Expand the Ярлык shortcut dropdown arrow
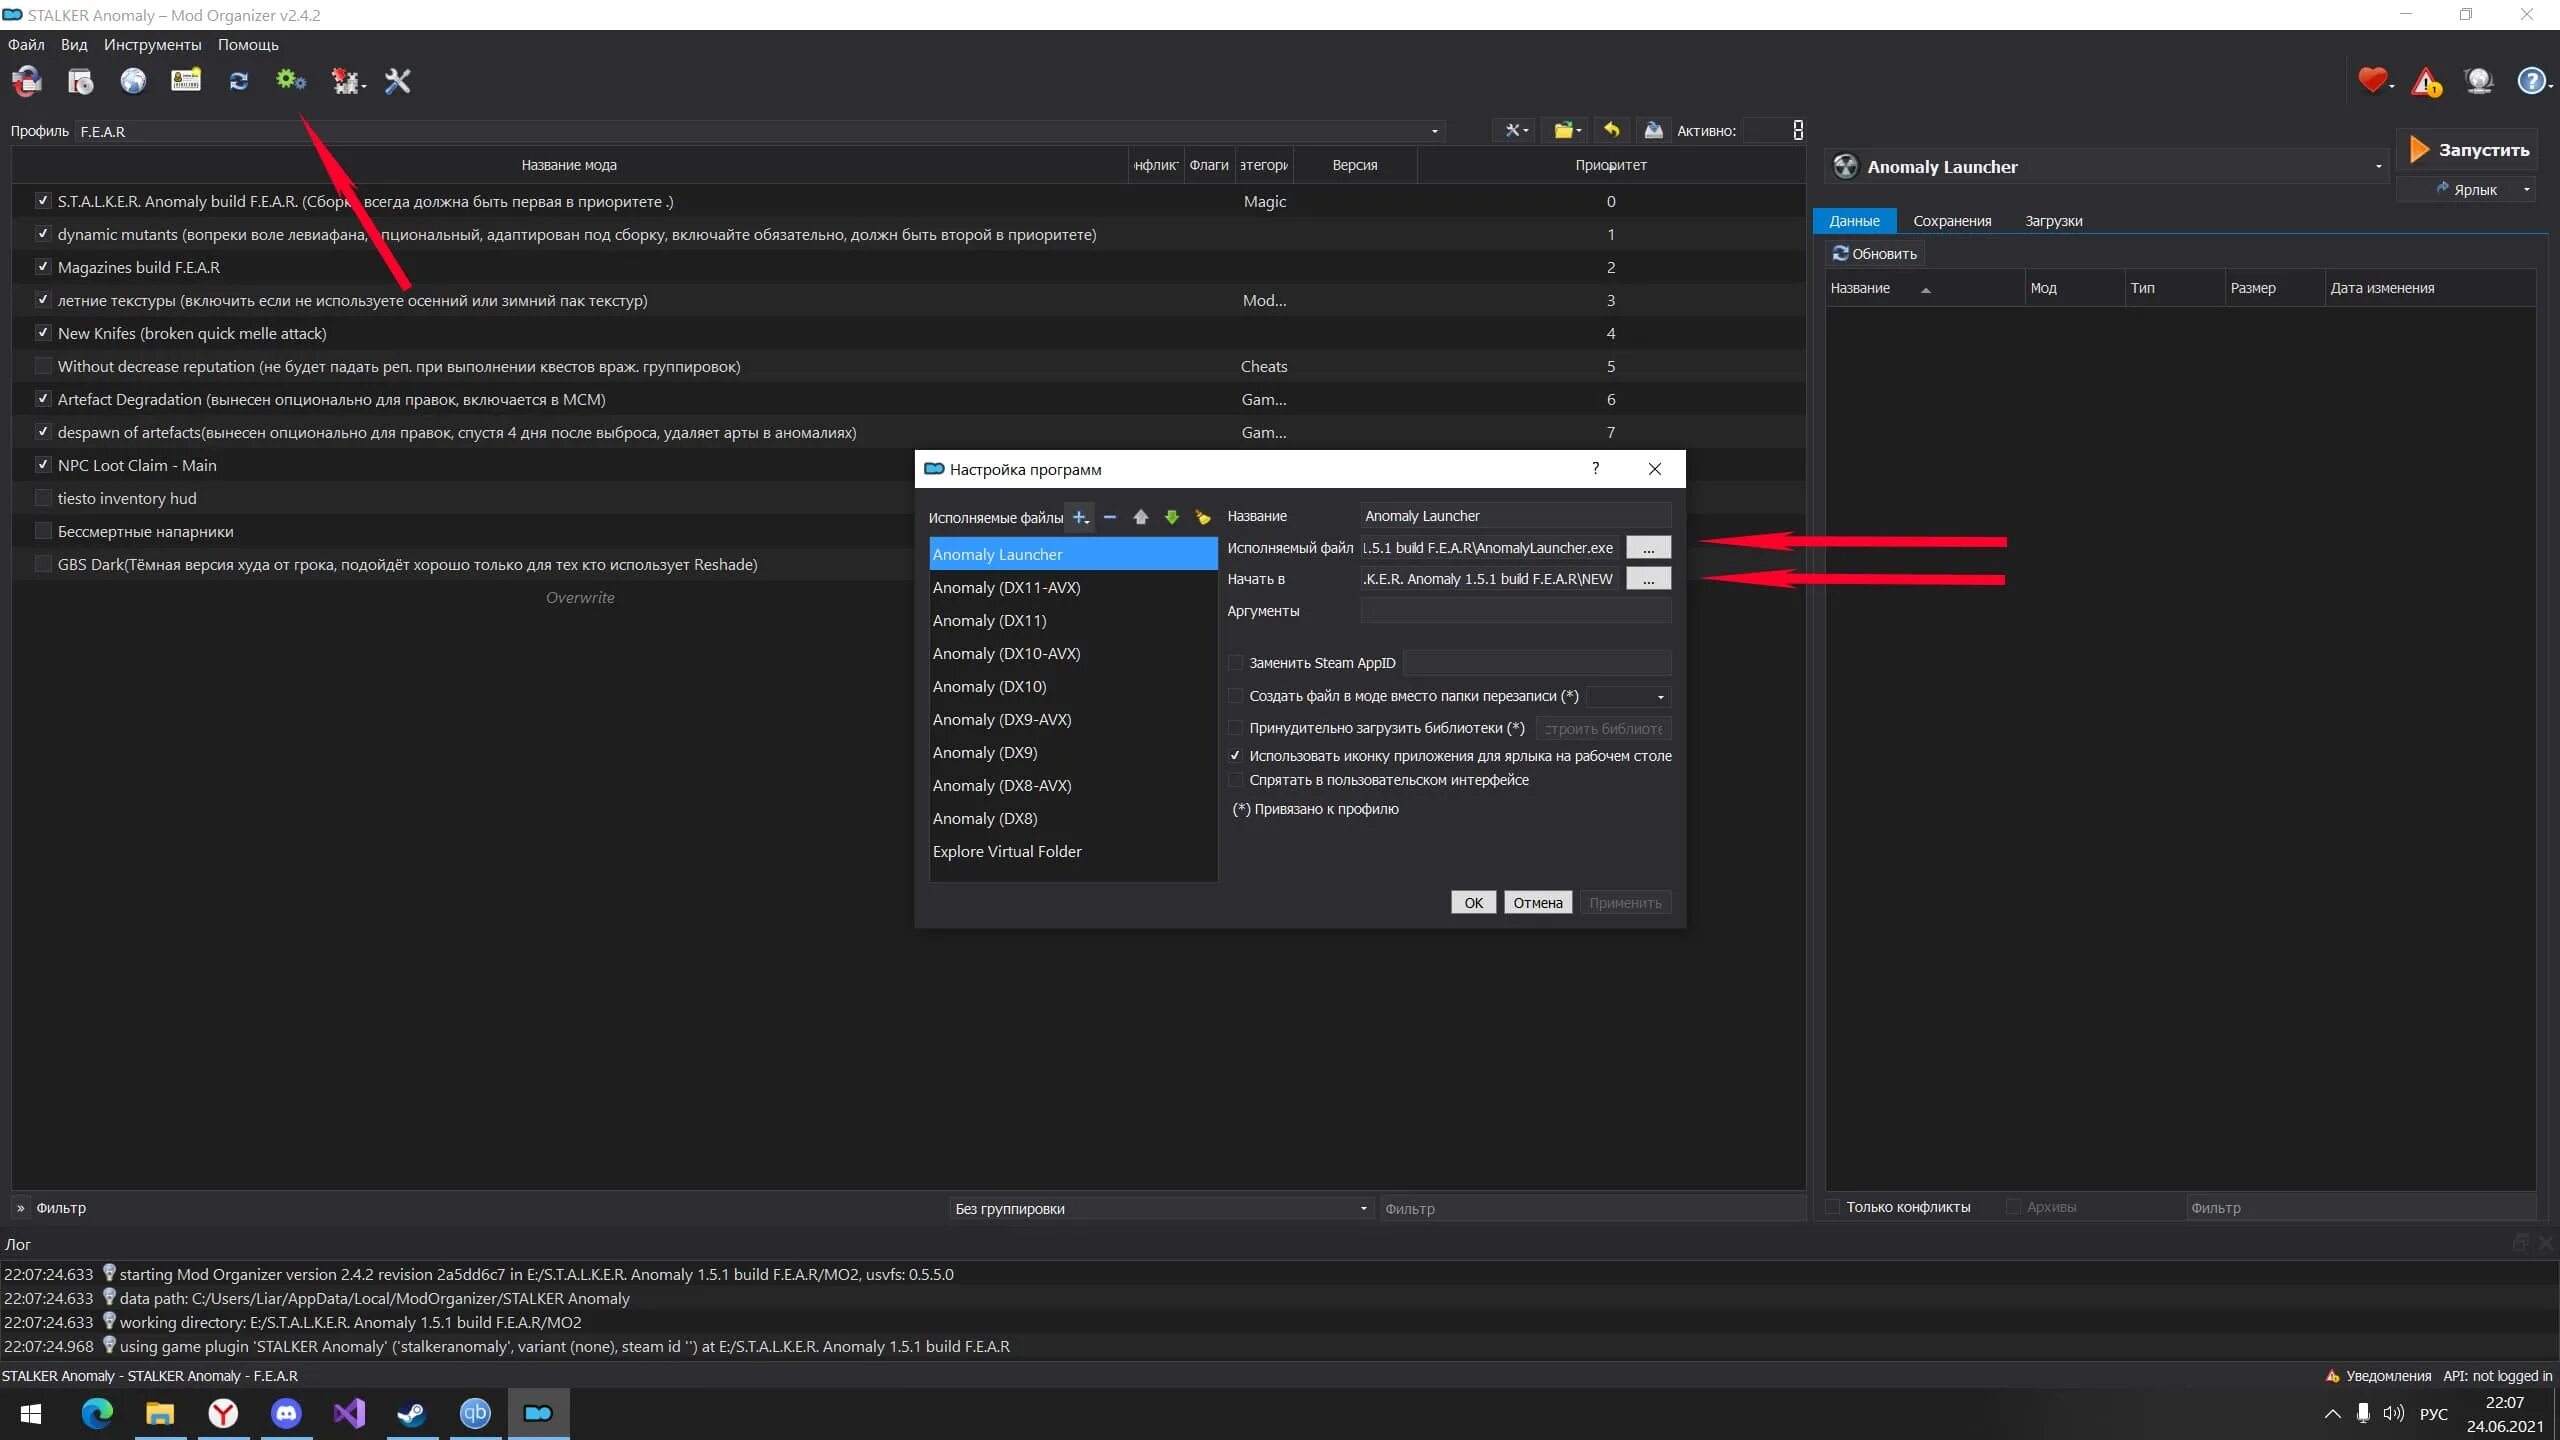This screenshot has height=1440, width=2560. (2526, 190)
